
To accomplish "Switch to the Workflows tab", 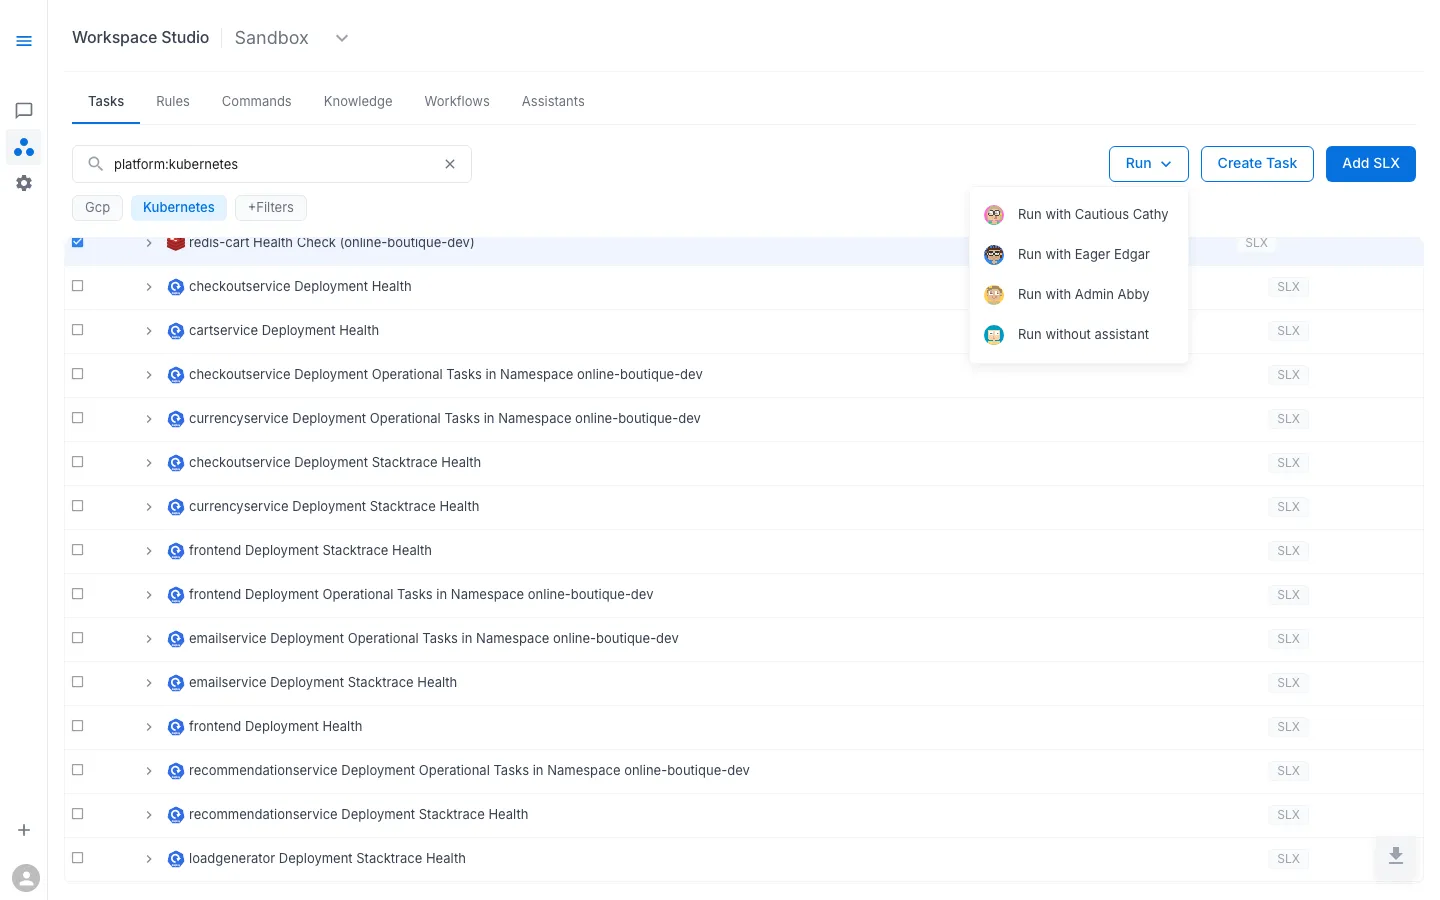I will coord(456,101).
